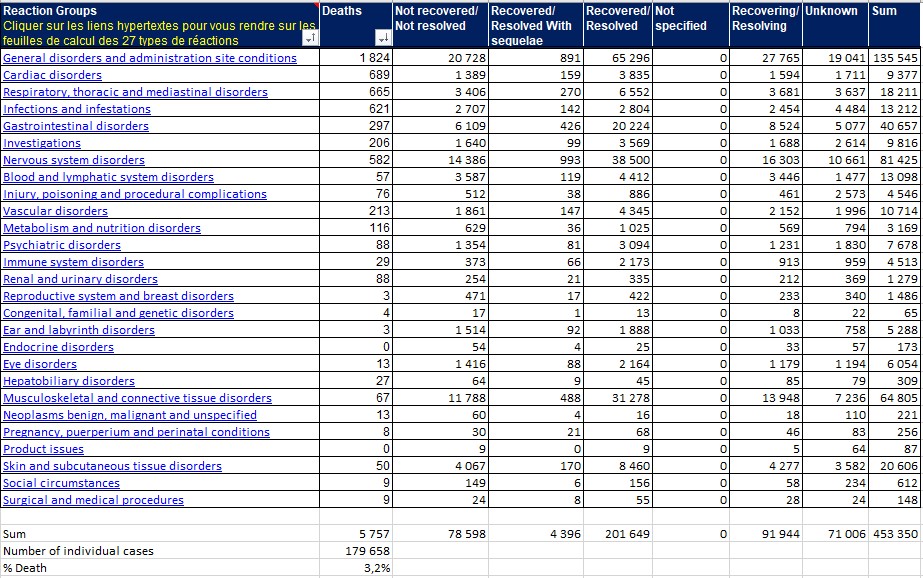This screenshot has height=578, width=923.
Task: Open Metabolism and nutrition disorders link
Action: point(102,228)
